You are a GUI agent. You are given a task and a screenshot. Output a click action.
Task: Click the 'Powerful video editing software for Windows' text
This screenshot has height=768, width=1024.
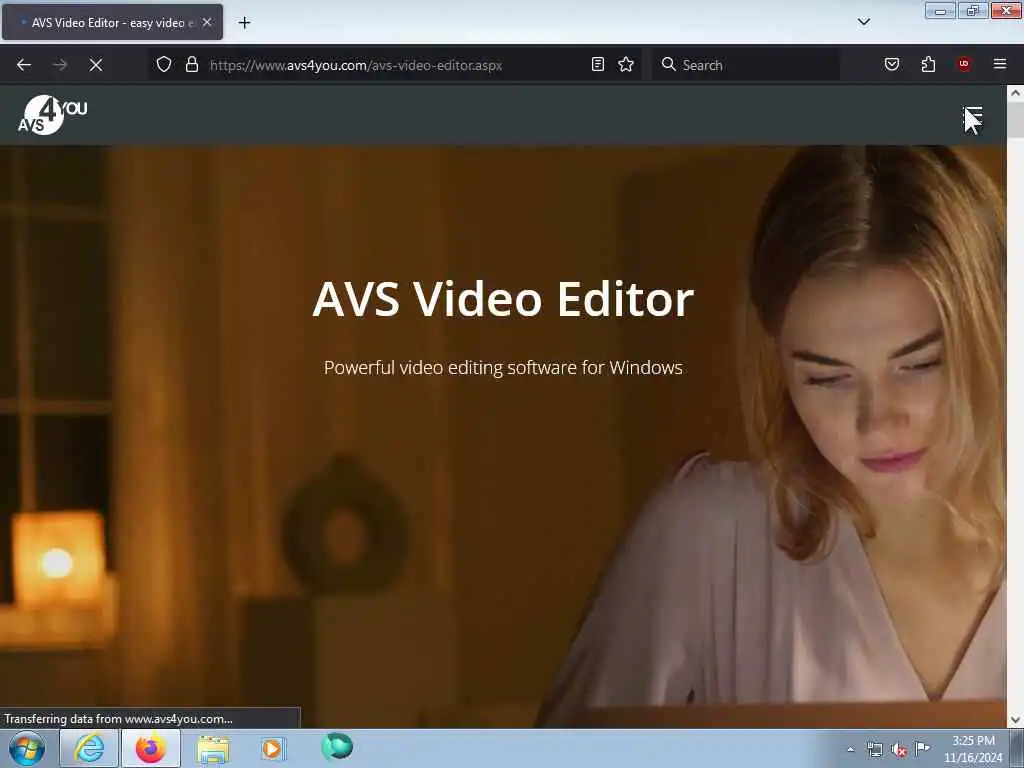pos(503,368)
